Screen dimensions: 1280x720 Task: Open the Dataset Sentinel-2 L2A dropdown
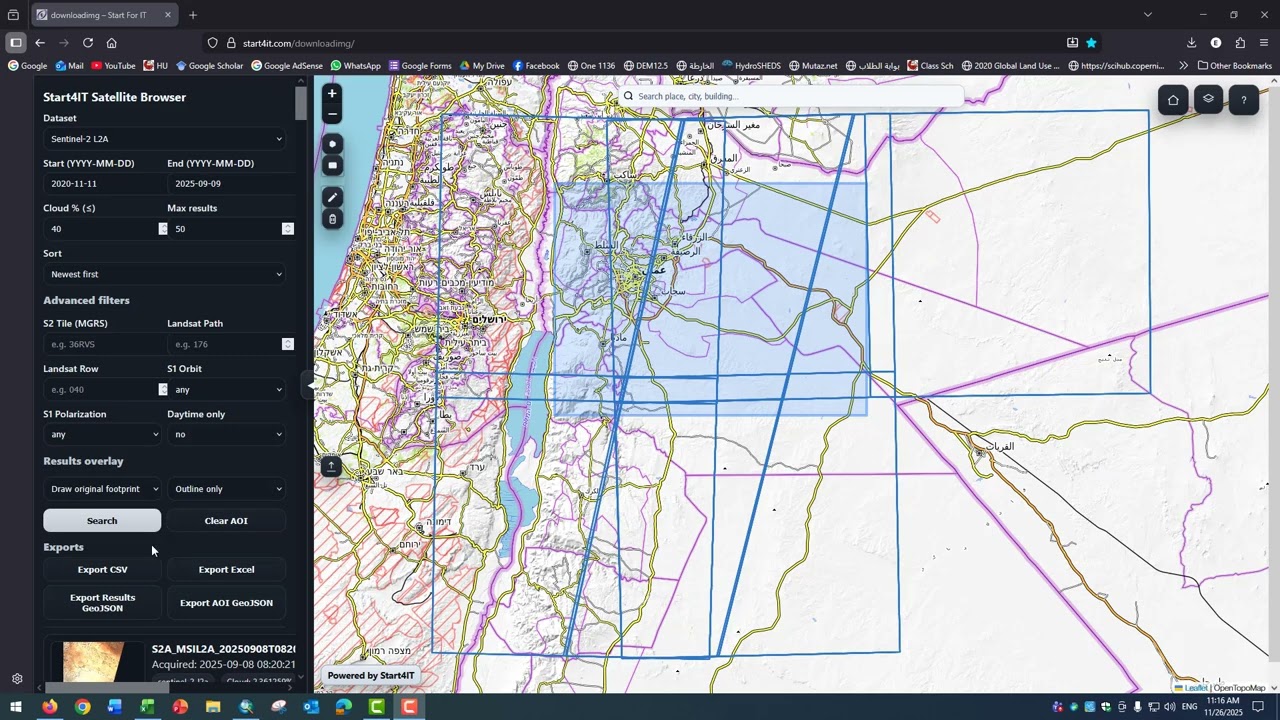[x=165, y=139]
